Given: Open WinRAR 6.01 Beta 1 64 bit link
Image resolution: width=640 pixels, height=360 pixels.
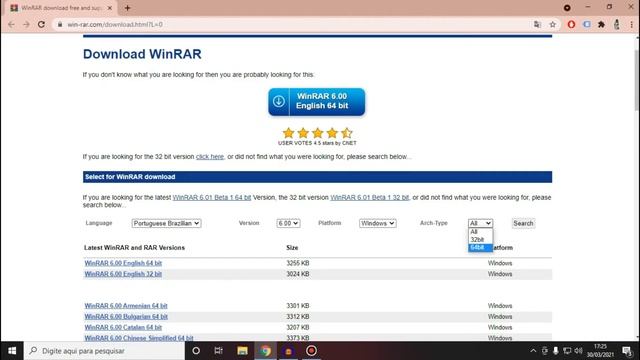Looking at the screenshot, I should tap(211, 198).
